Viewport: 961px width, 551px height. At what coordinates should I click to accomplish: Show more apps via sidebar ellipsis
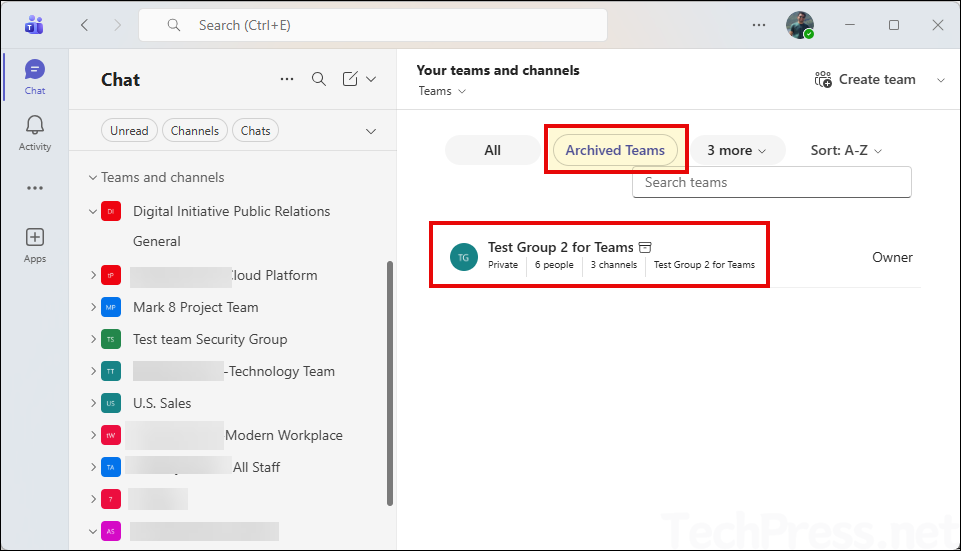click(34, 188)
